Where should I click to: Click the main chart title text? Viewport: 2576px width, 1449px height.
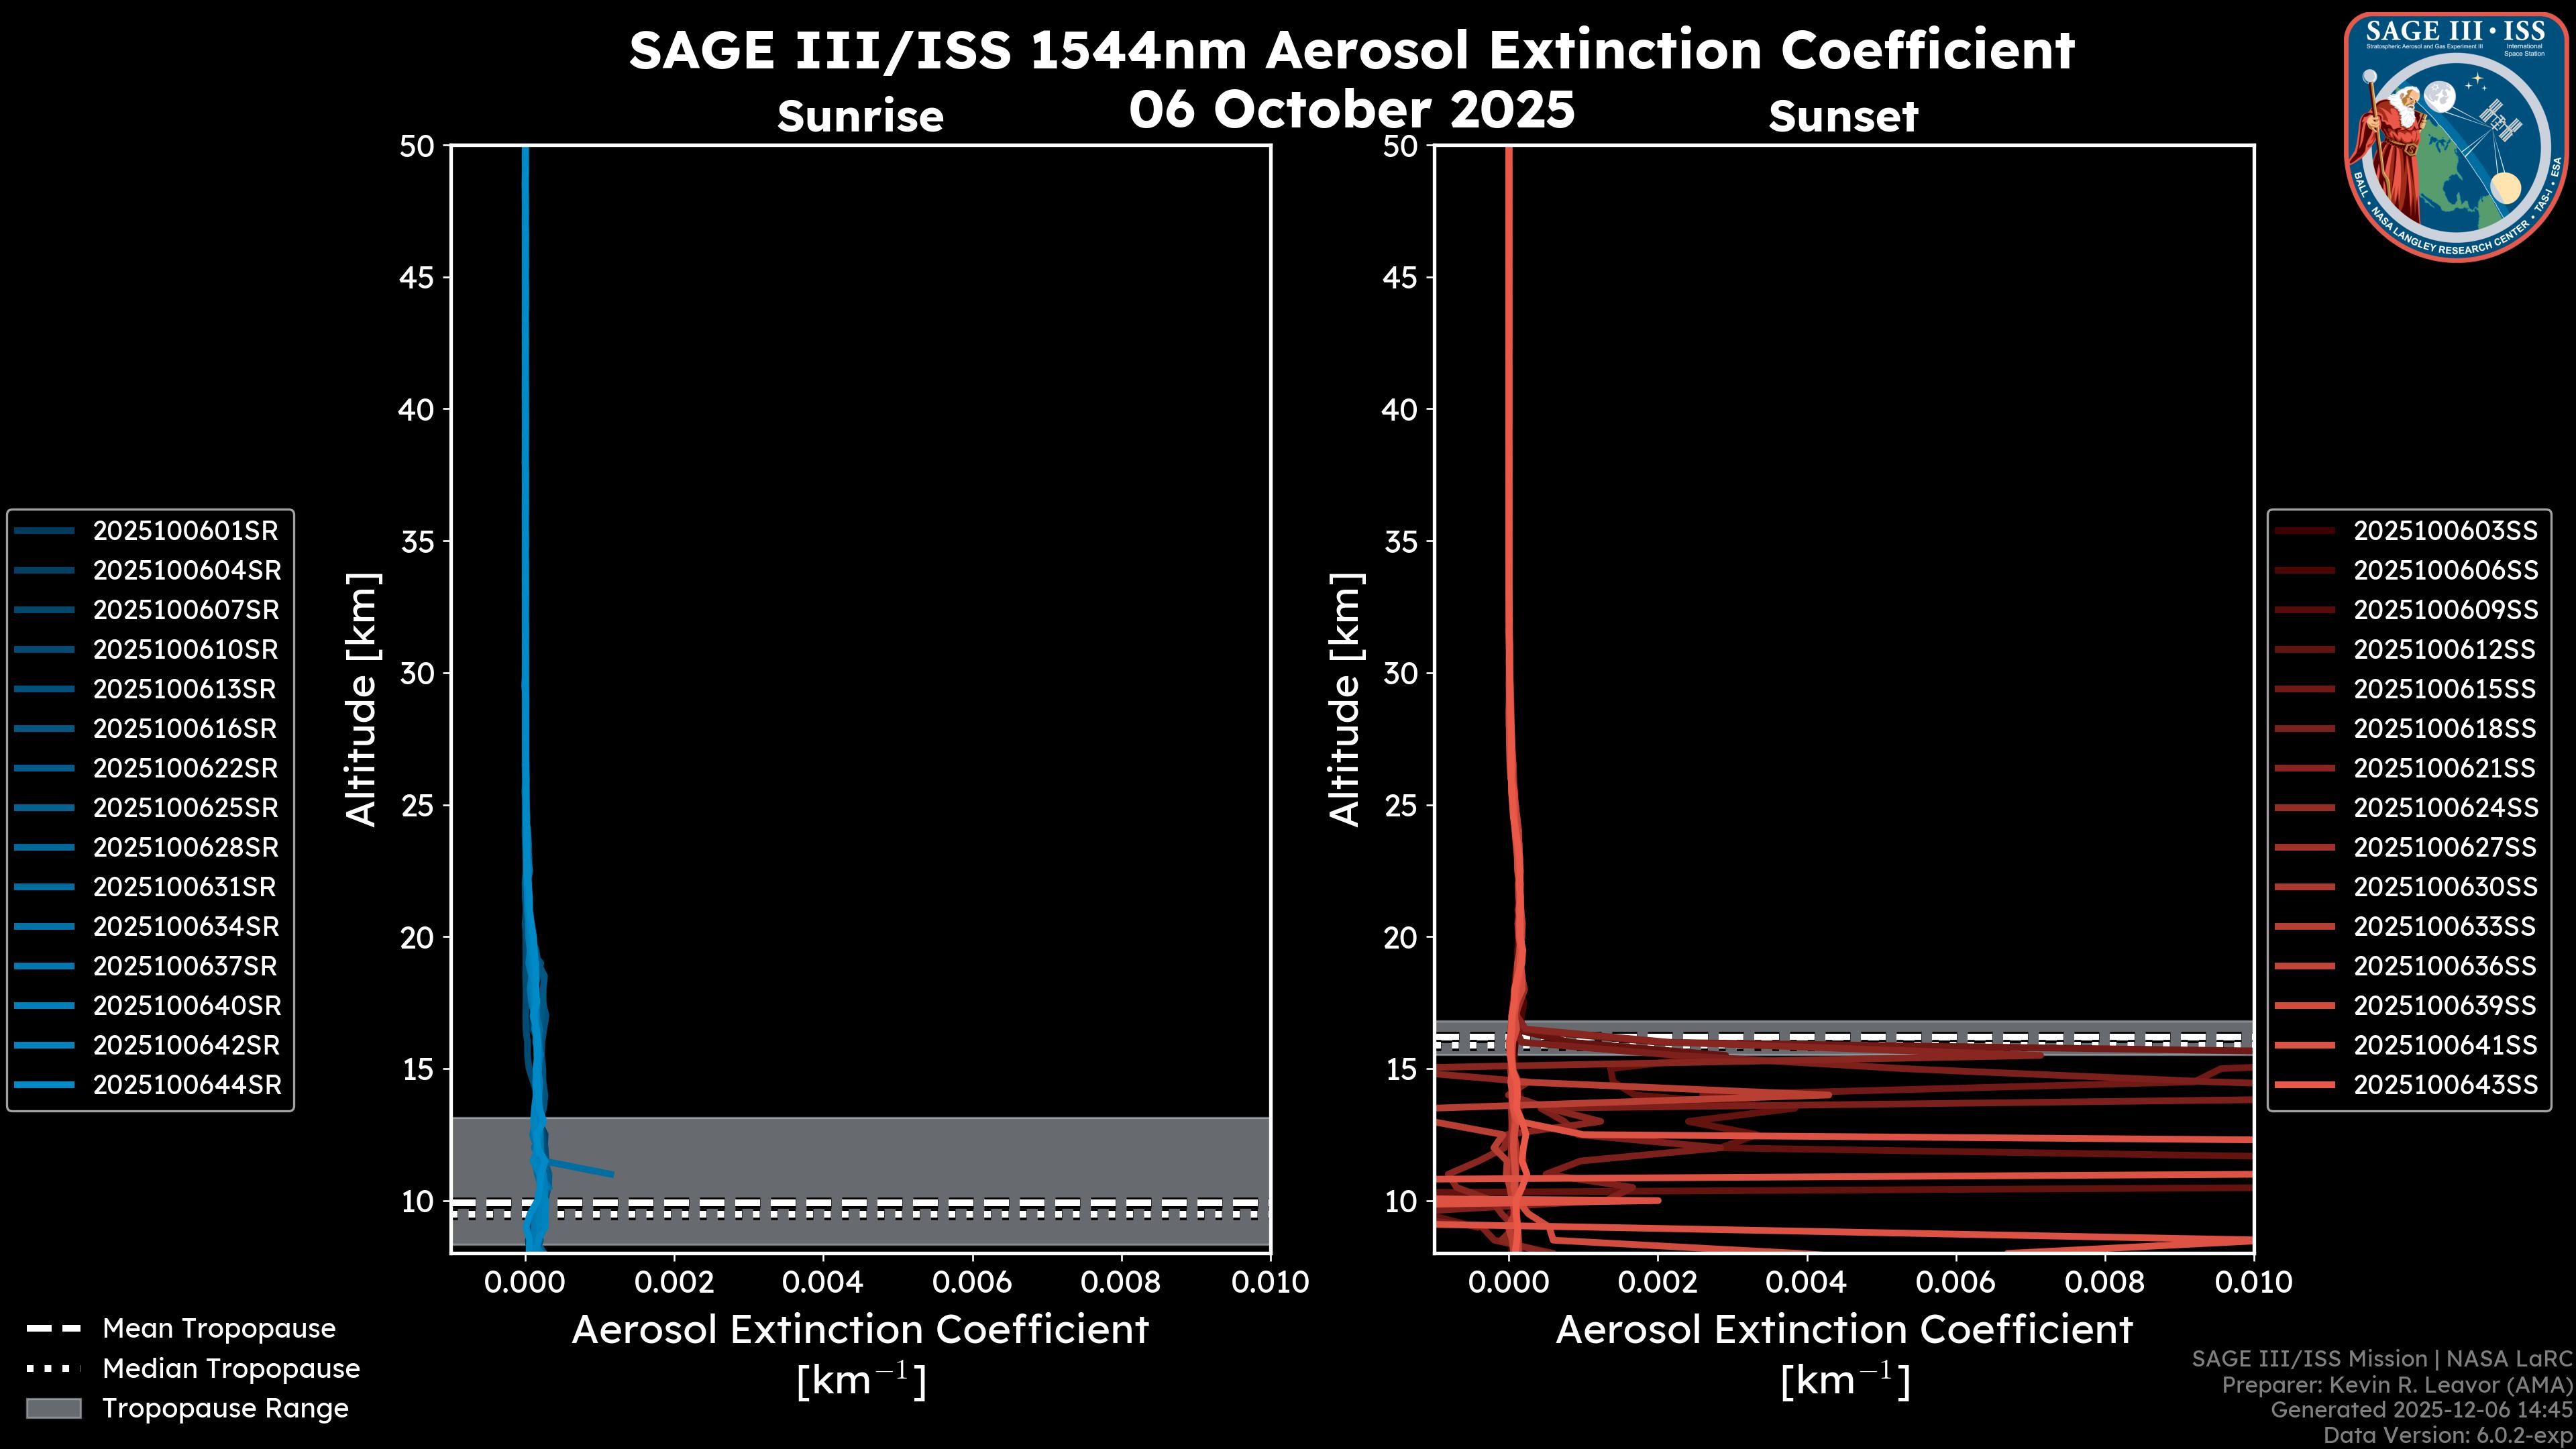point(1351,50)
